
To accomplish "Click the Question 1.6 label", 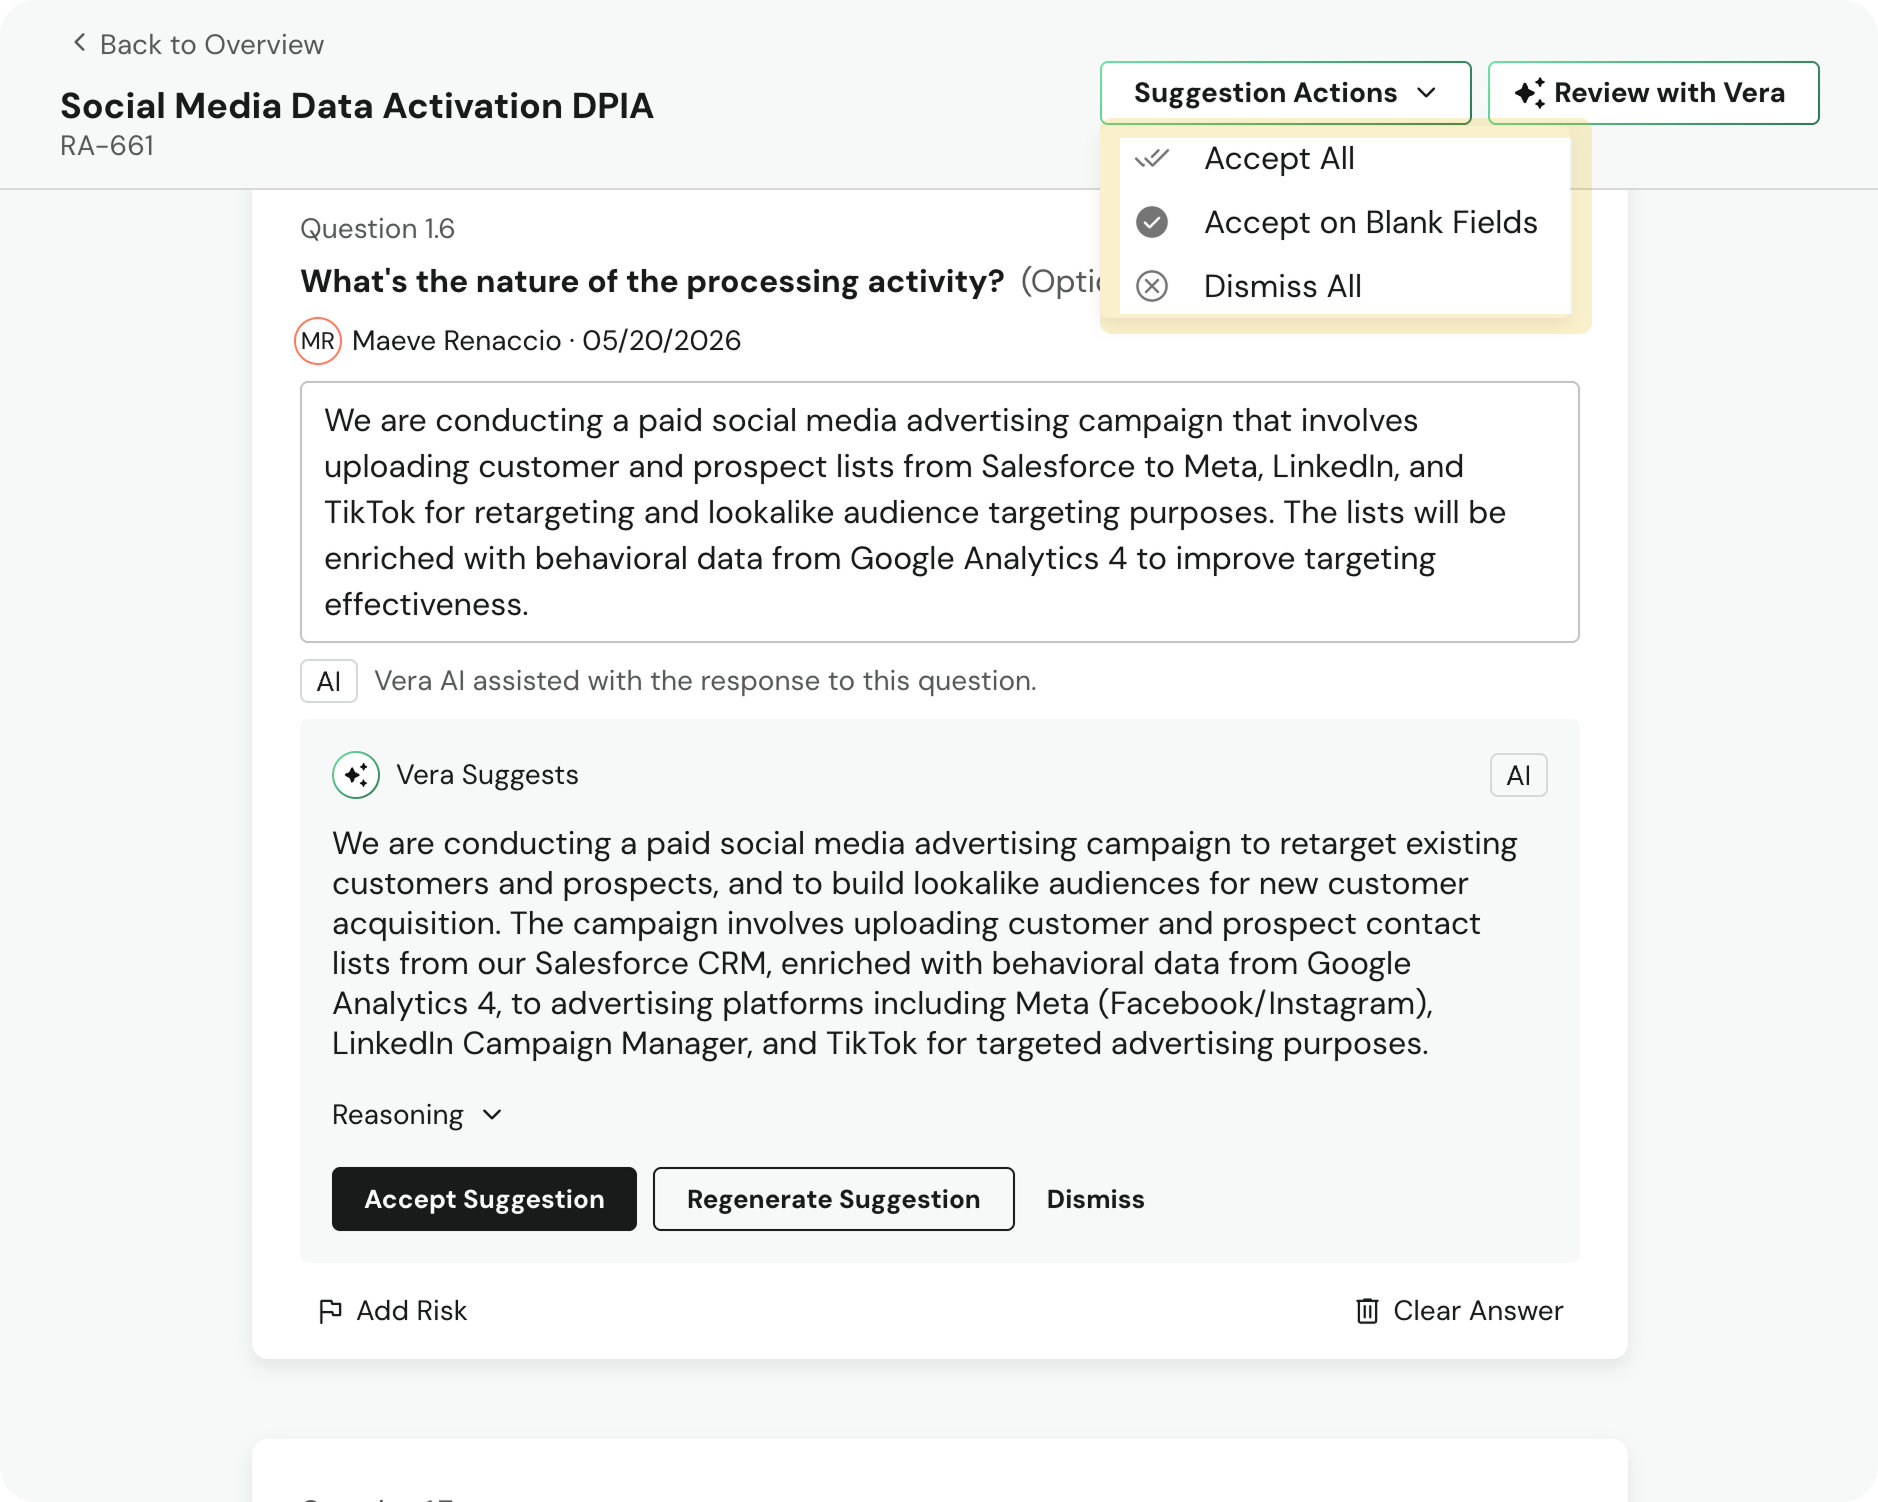I will tap(377, 229).
